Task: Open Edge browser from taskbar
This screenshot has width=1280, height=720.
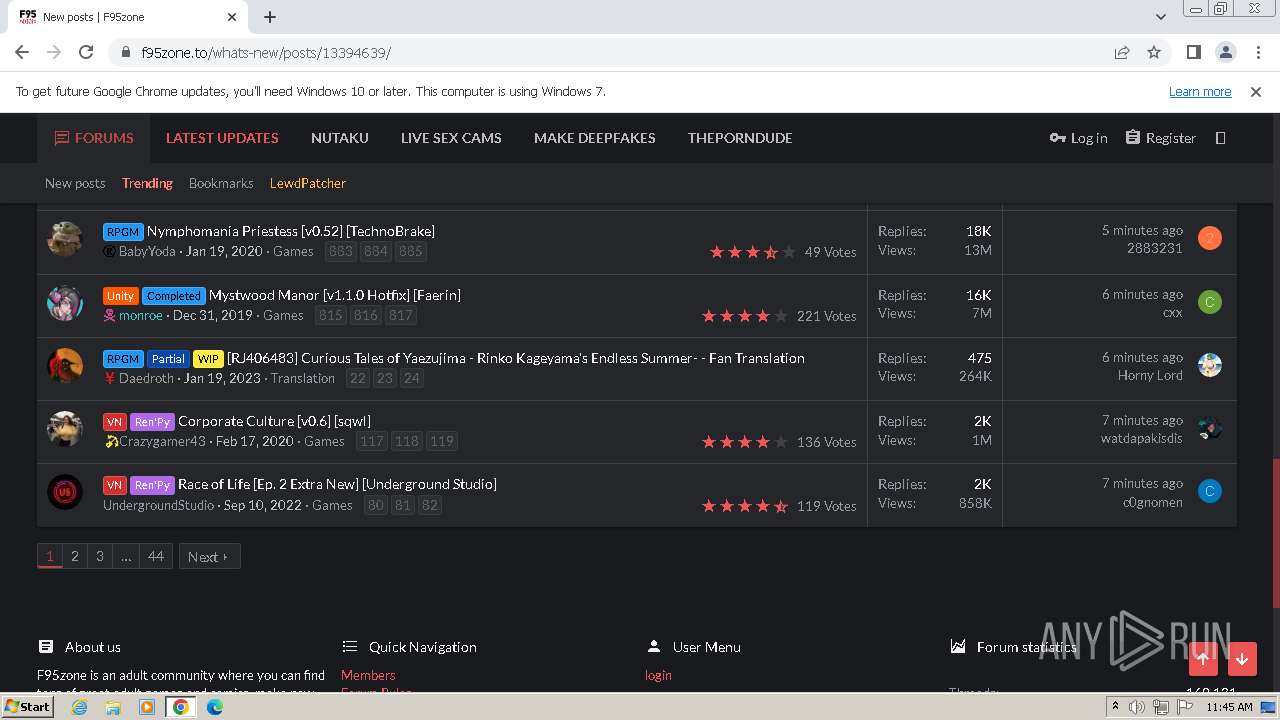Action: (215, 707)
